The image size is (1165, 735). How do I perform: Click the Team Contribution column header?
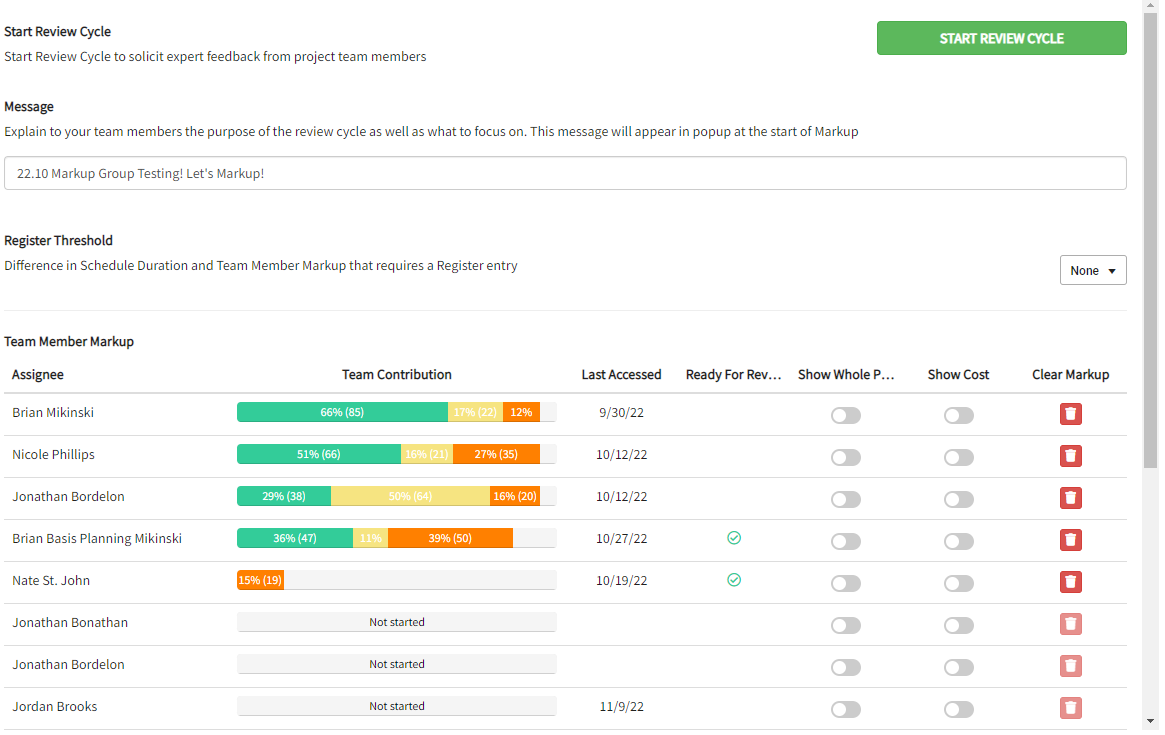pyautogui.click(x=396, y=375)
